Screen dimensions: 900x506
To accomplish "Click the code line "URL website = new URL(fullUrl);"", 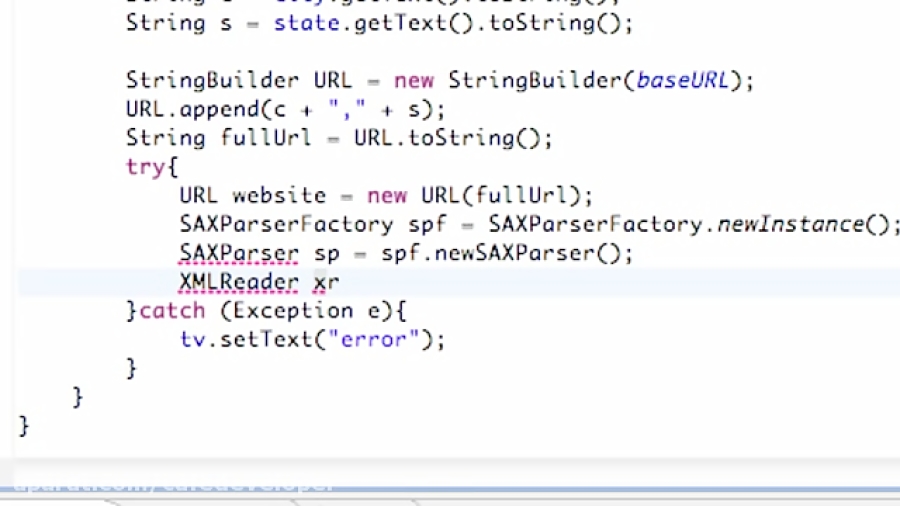I will (386, 196).
